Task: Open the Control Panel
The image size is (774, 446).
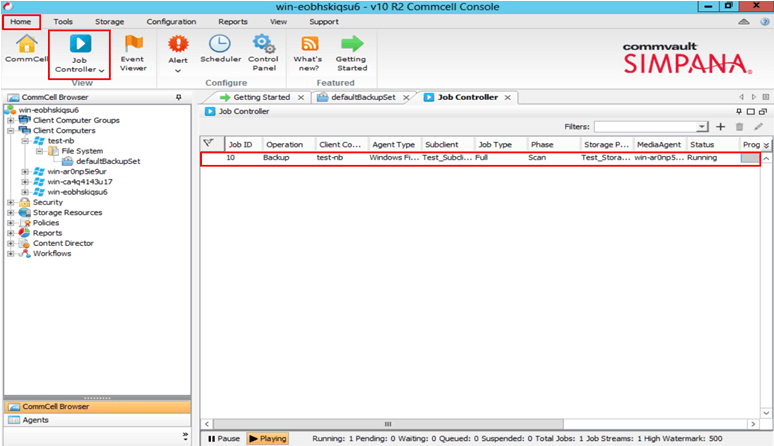Action: [x=263, y=51]
